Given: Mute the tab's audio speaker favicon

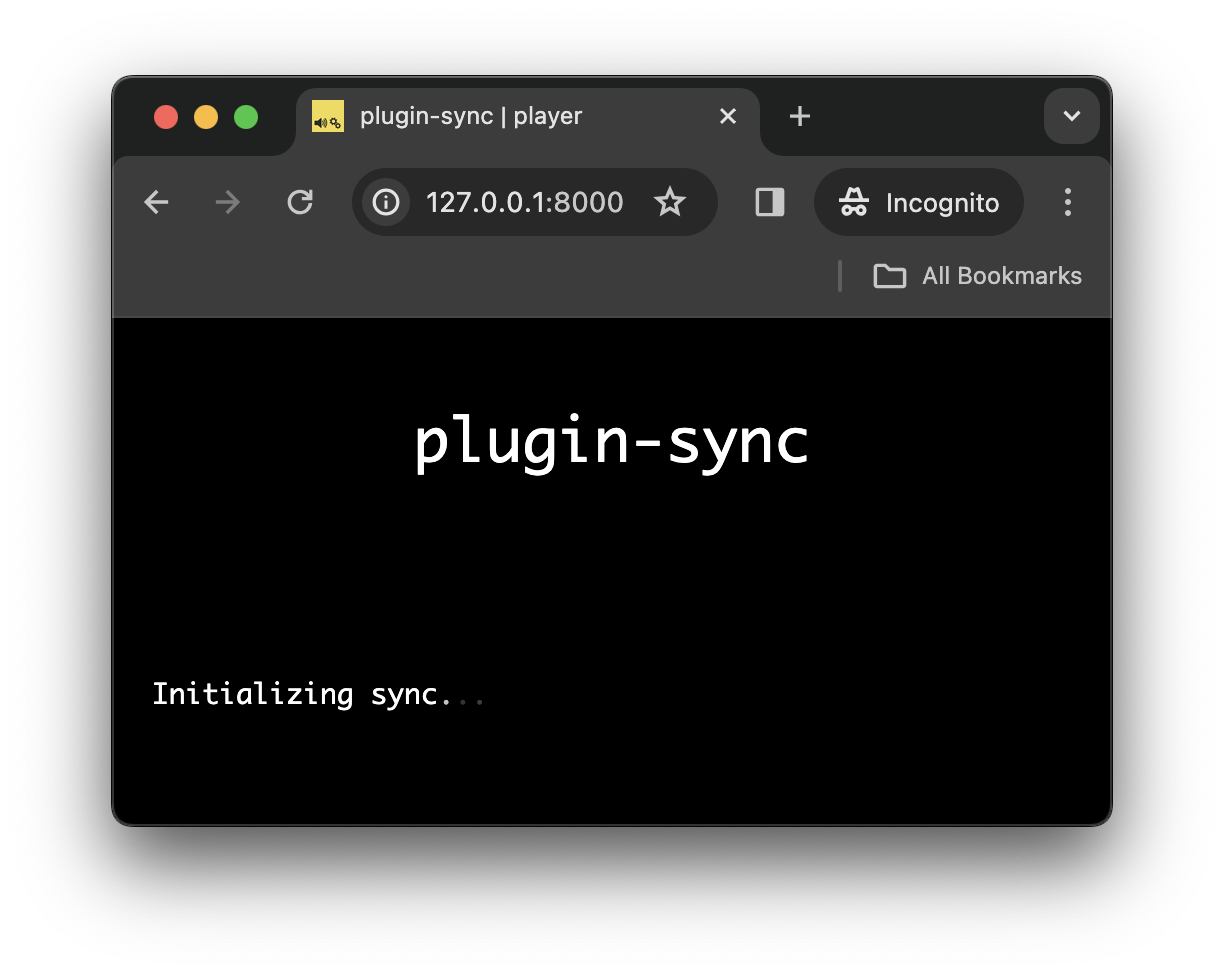Looking at the screenshot, I should coord(328,116).
